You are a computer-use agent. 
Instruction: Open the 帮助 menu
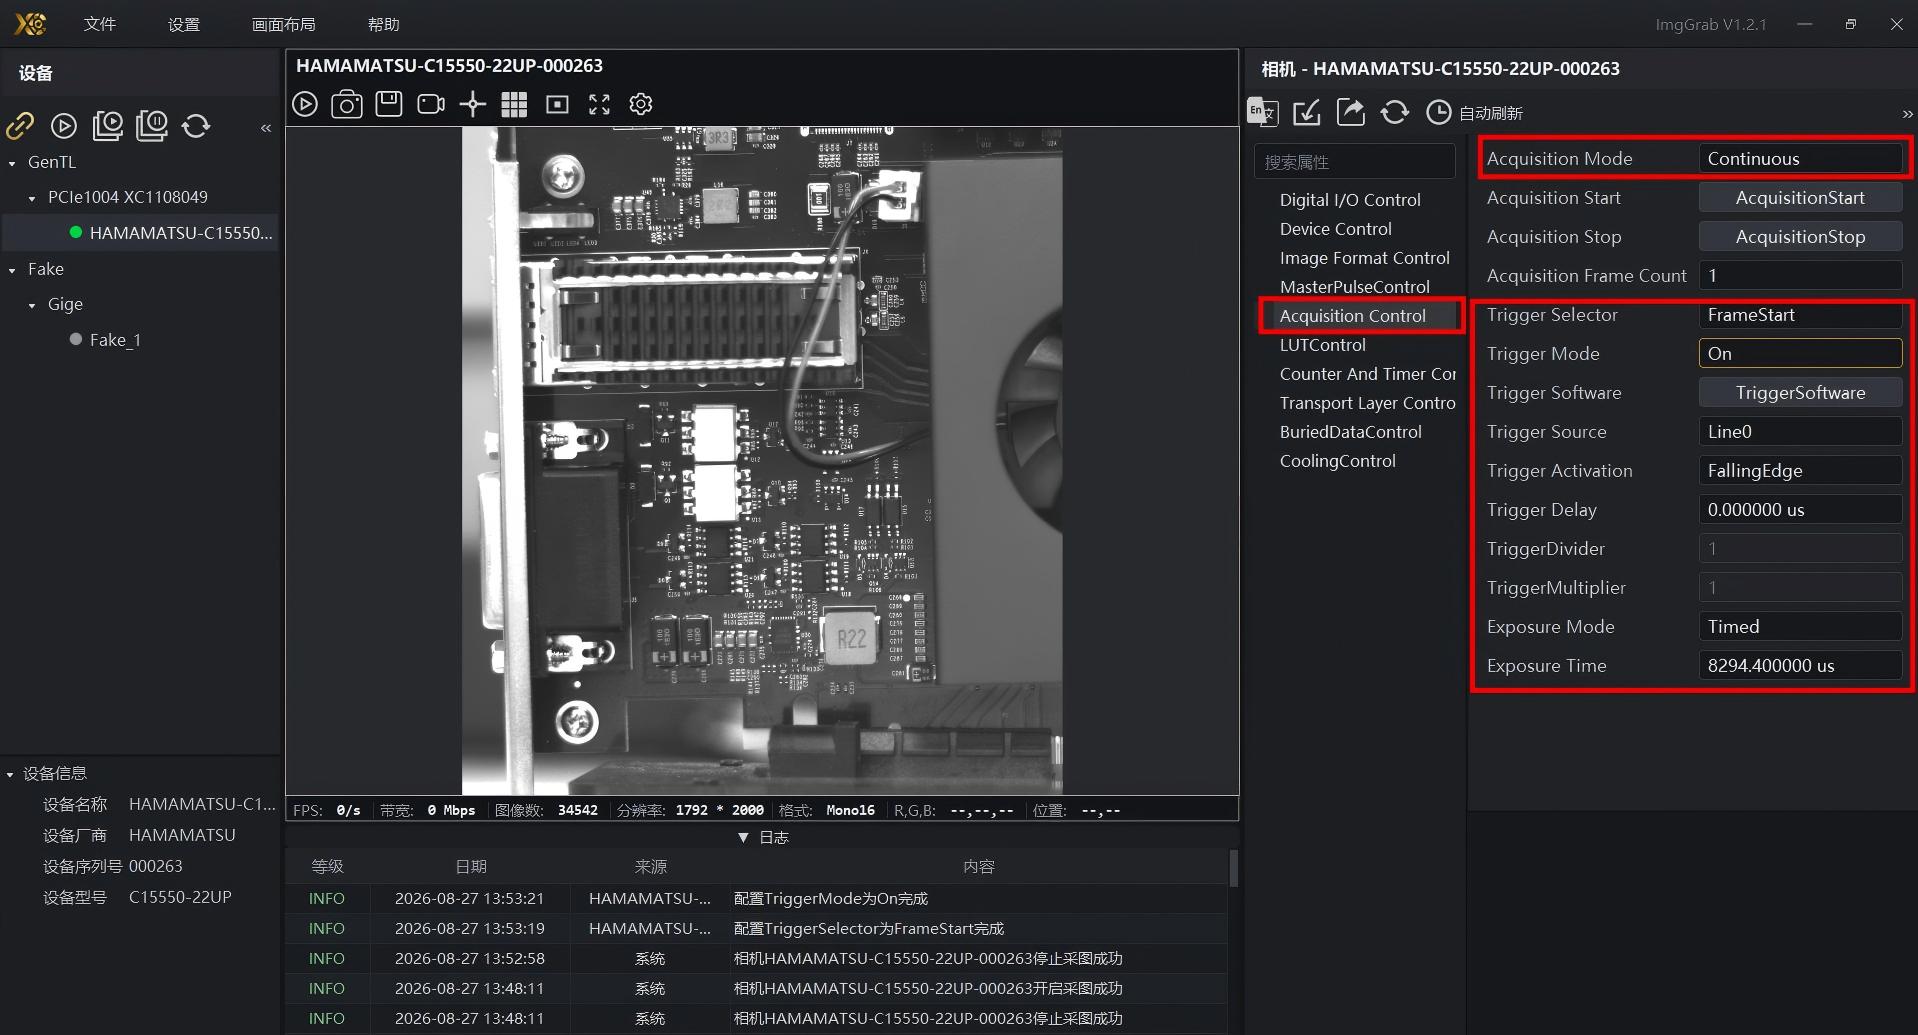[383, 24]
